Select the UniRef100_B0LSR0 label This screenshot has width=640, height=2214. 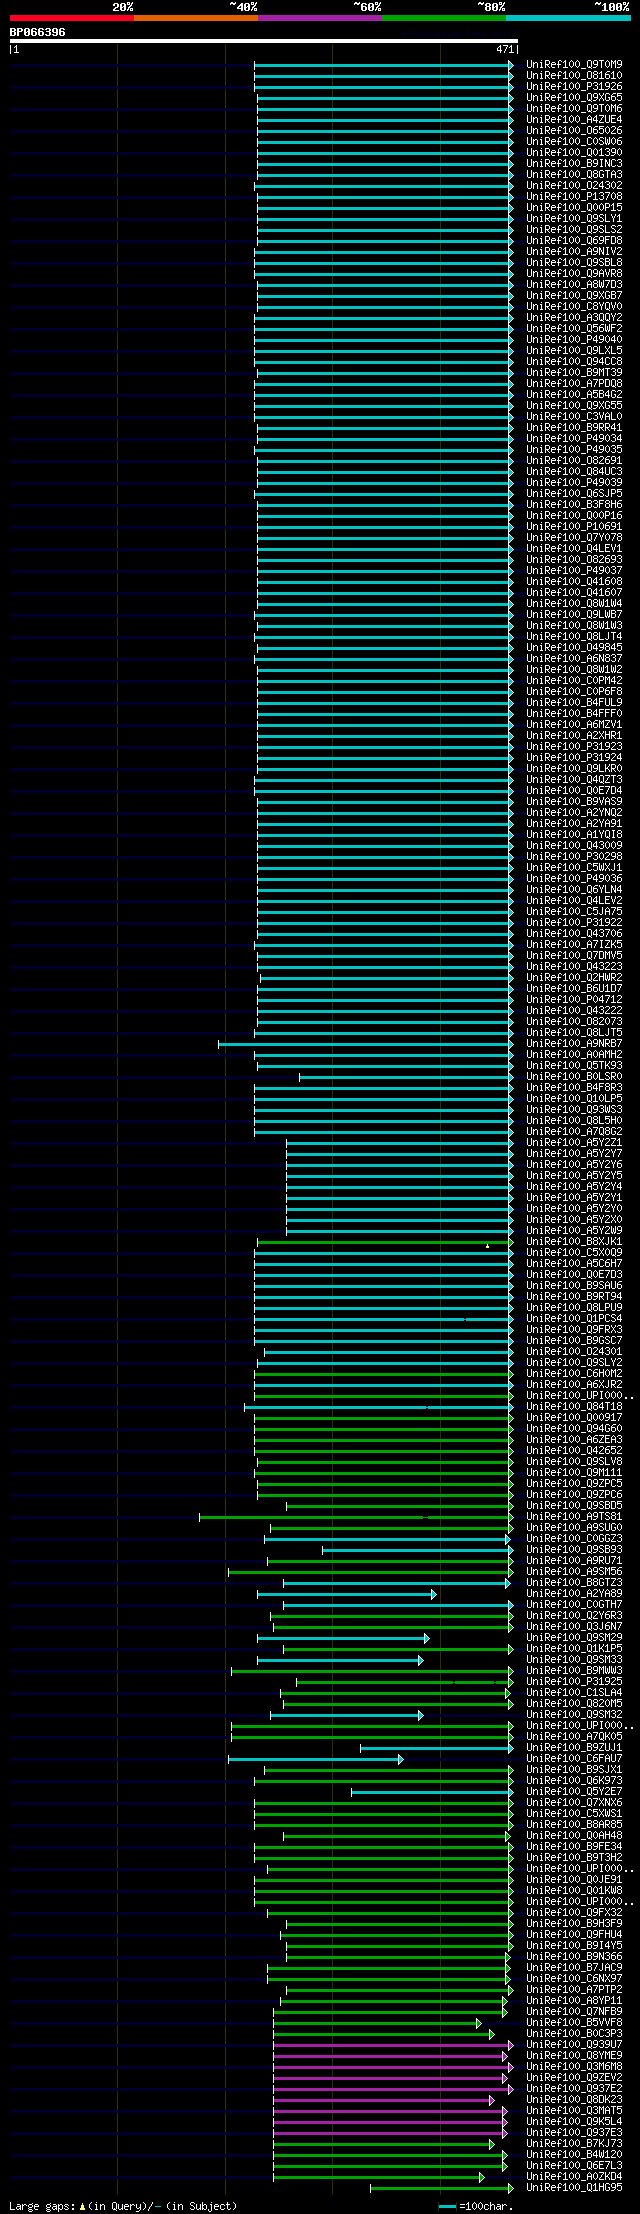click(574, 1077)
